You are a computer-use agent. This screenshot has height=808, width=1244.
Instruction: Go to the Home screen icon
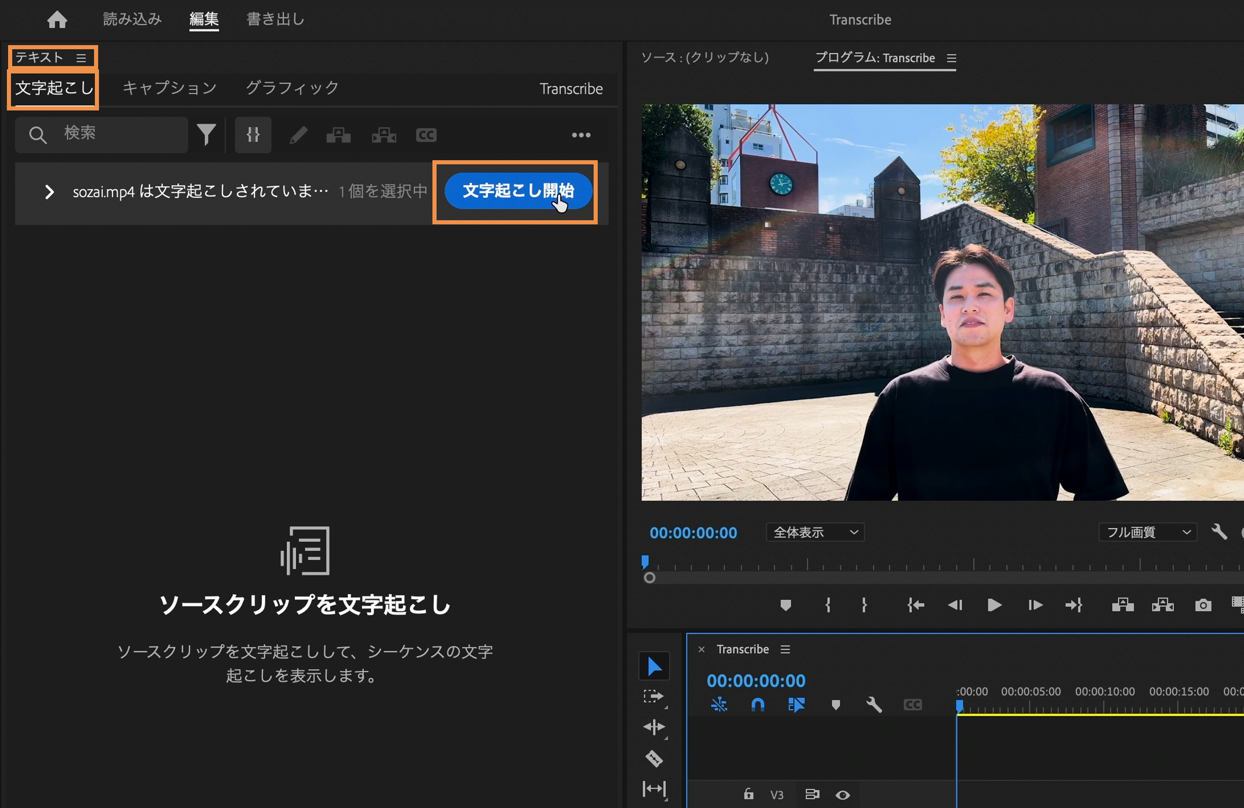[57, 19]
